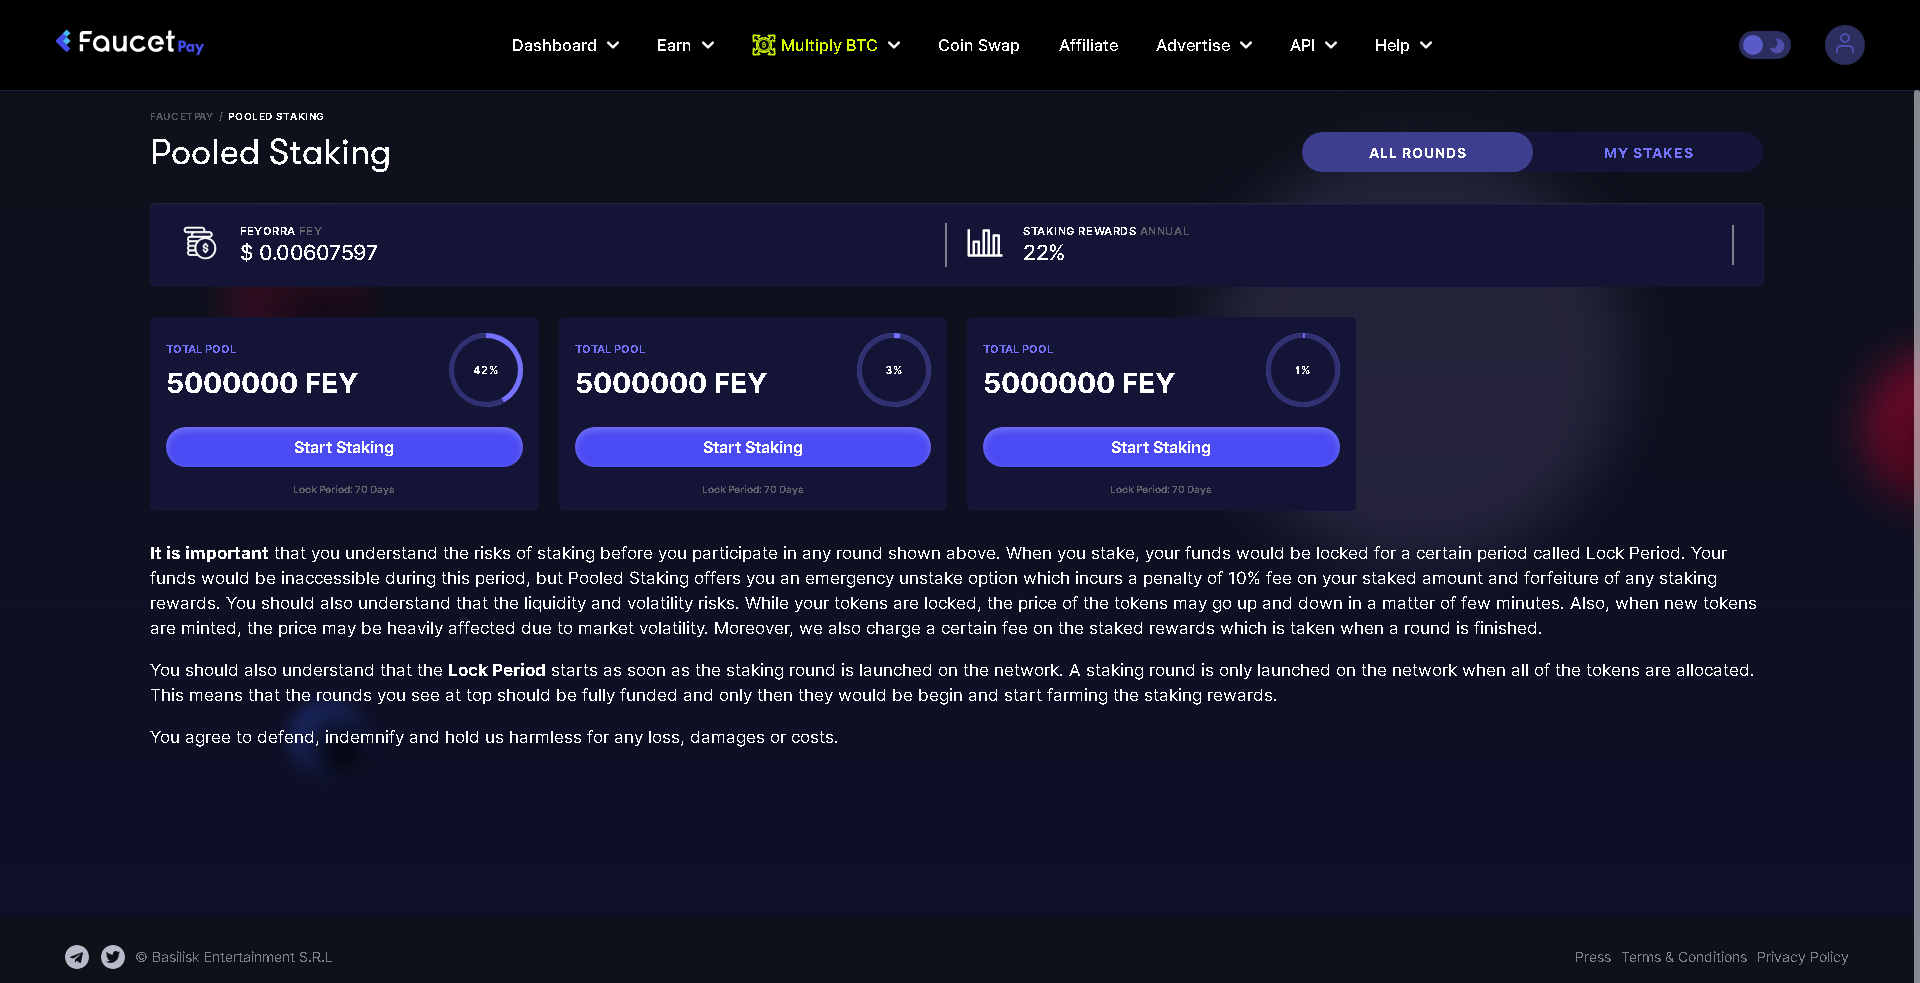Expand the Help dropdown menu
Screen dimensions: 1920x983
pyautogui.click(x=1403, y=45)
